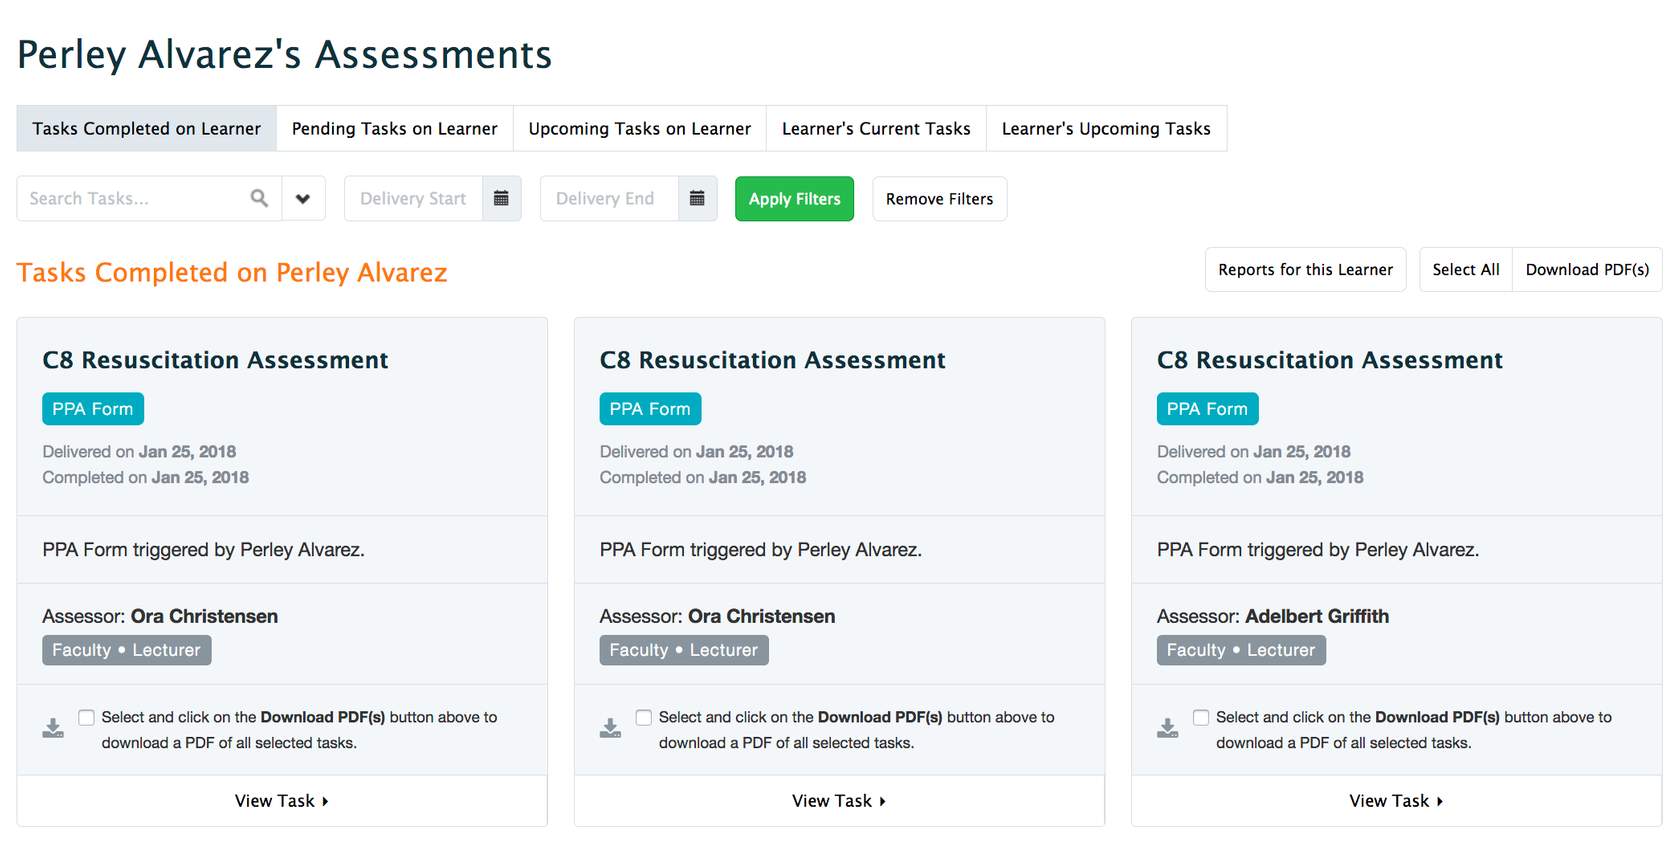The image size is (1680, 843).
Task: Select the checkbox on Adelbert Griffith's task
Action: 1201,717
